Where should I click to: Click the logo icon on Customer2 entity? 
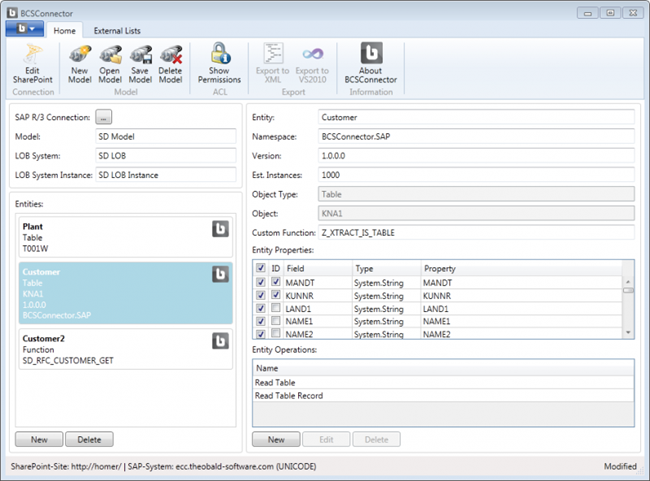click(221, 343)
